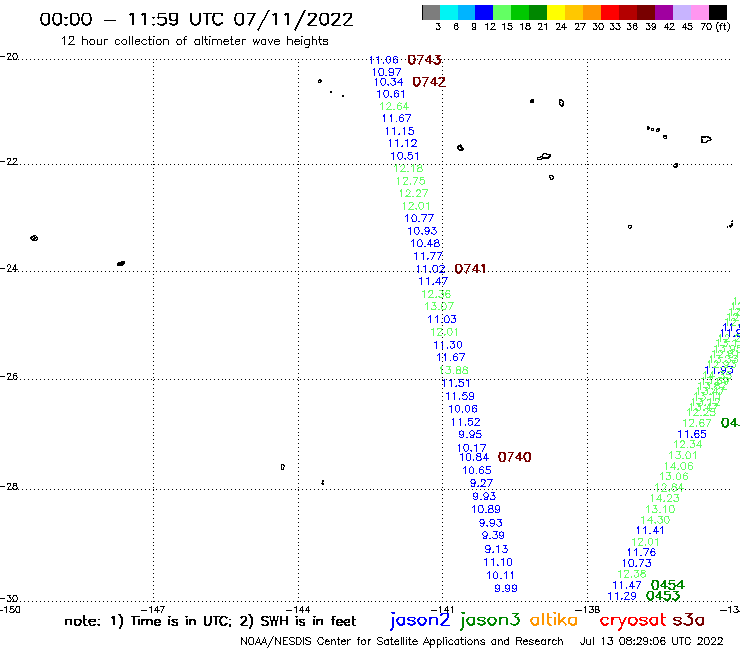Click the -147 longitude axis label
This screenshot has height=650, width=740.
tap(153, 609)
